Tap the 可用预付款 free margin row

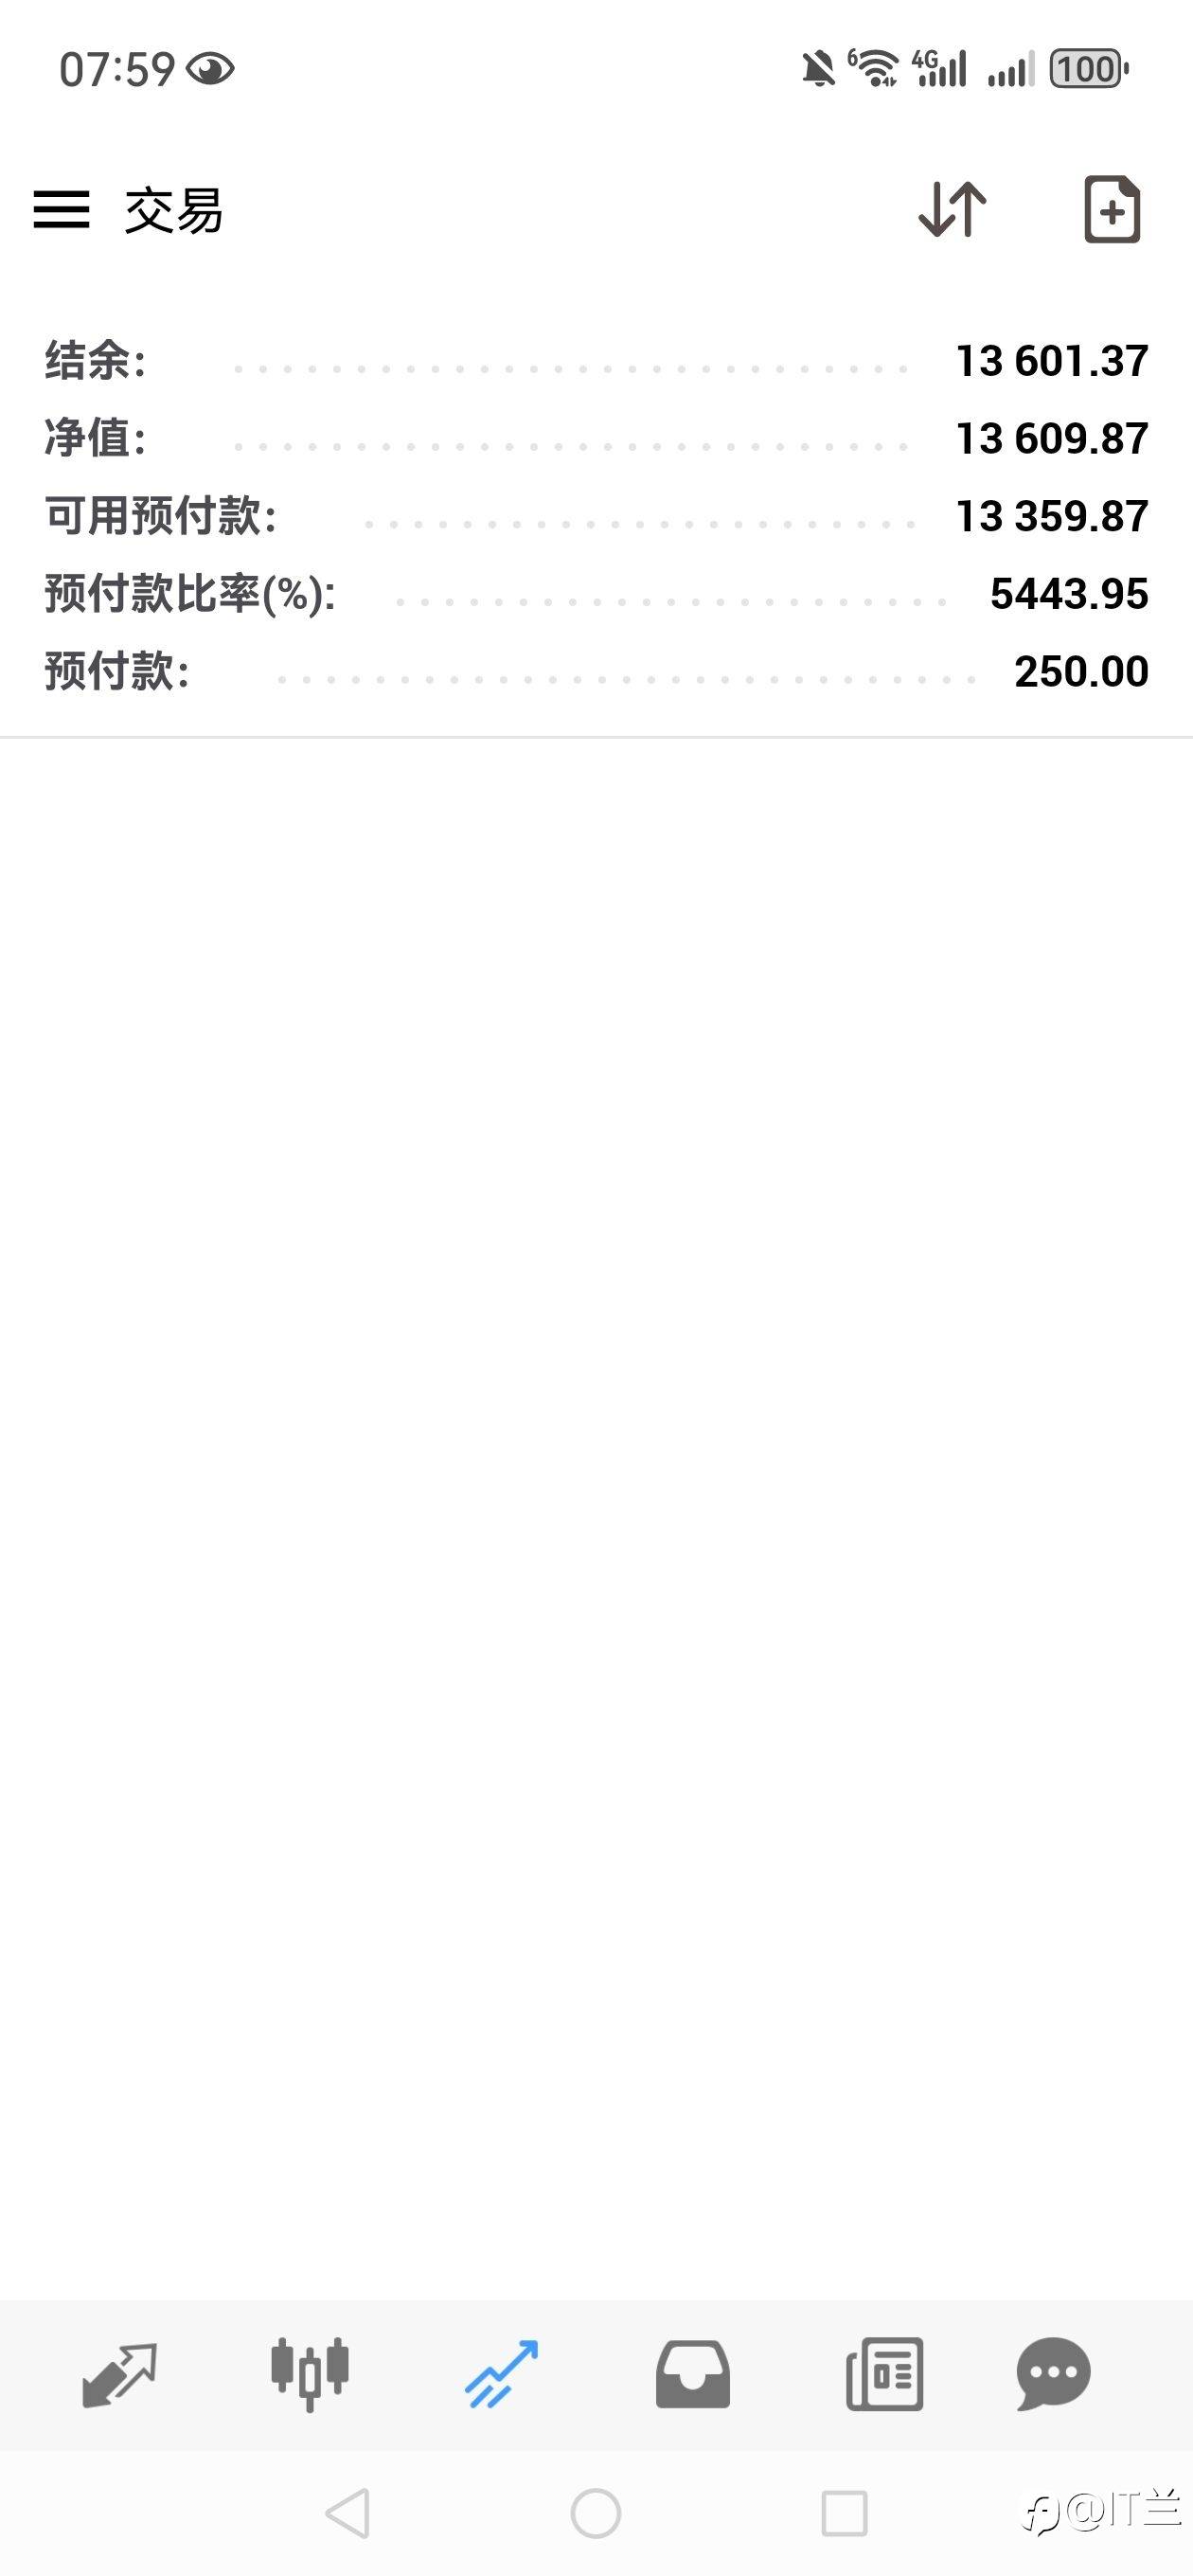[x=596, y=516]
